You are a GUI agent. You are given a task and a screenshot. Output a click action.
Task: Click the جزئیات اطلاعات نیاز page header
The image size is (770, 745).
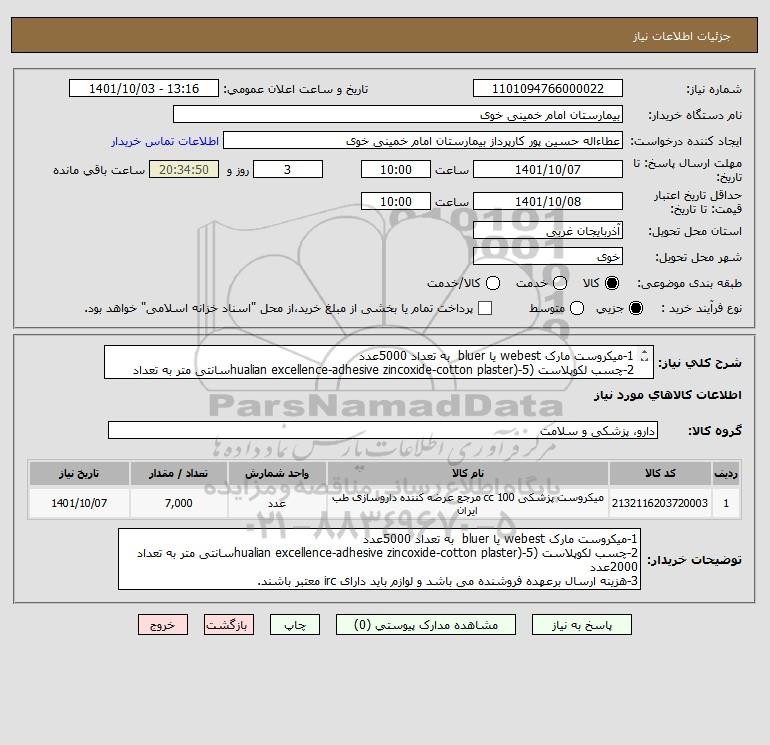pyautogui.click(x=385, y=35)
